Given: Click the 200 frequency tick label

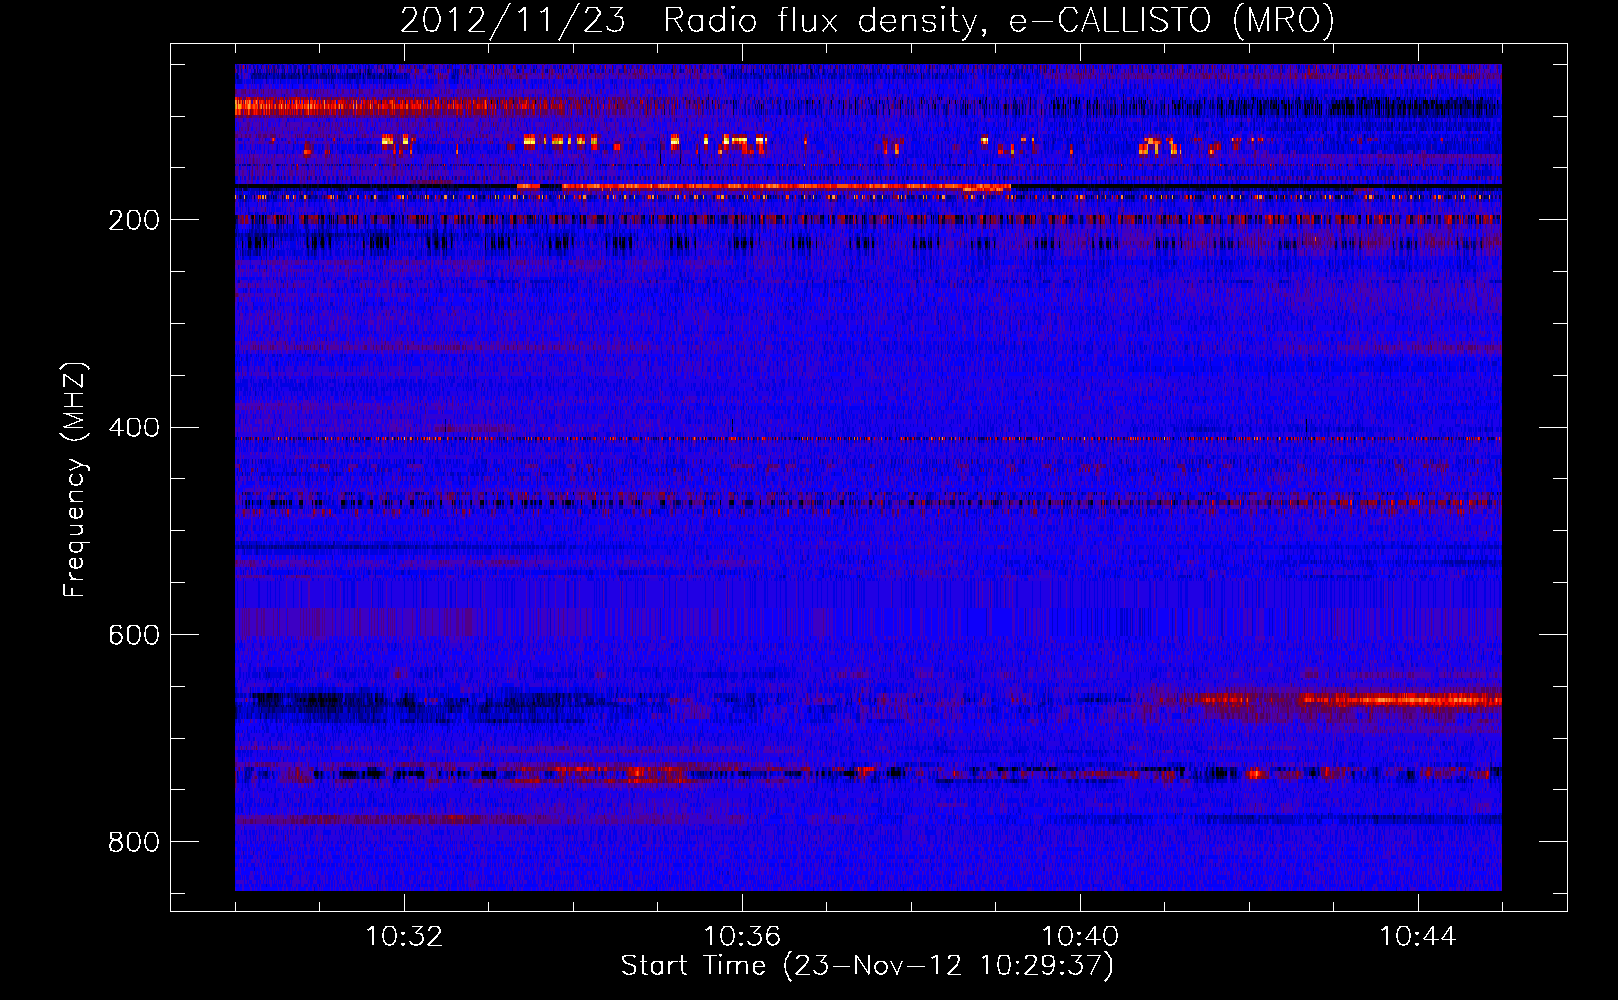Looking at the screenshot, I should 134,220.
